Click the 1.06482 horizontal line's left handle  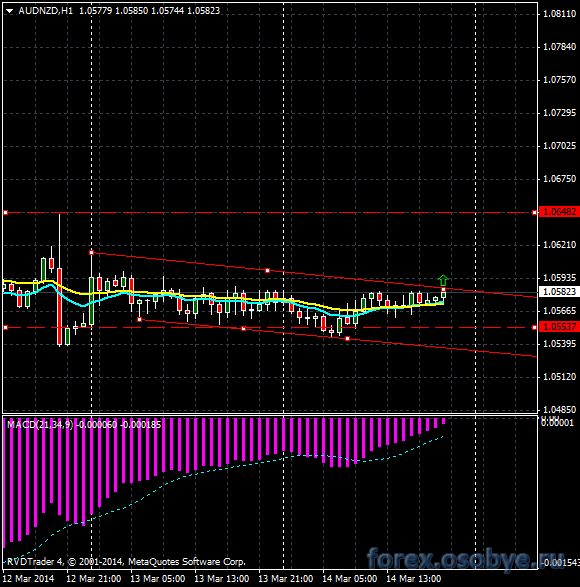[x=5, y=213]
